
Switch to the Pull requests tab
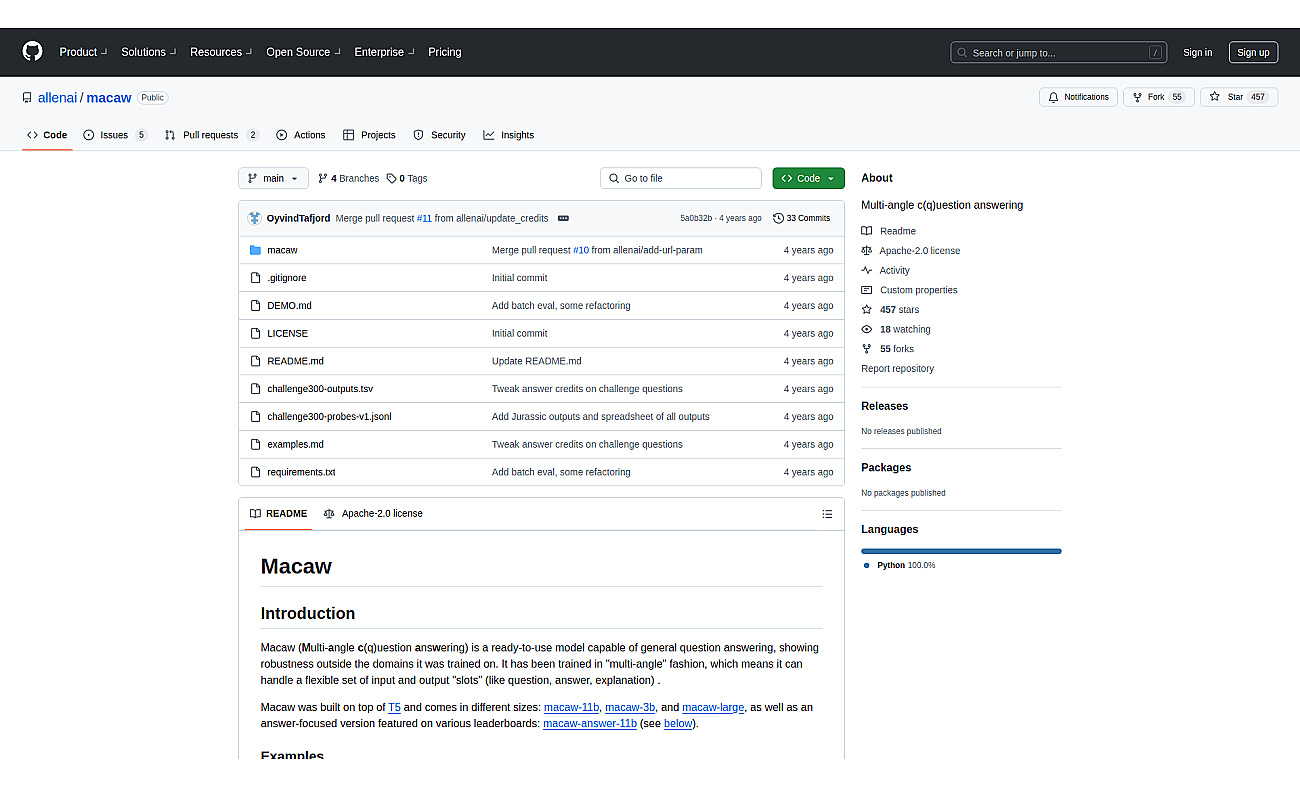(x=212, y=135)
